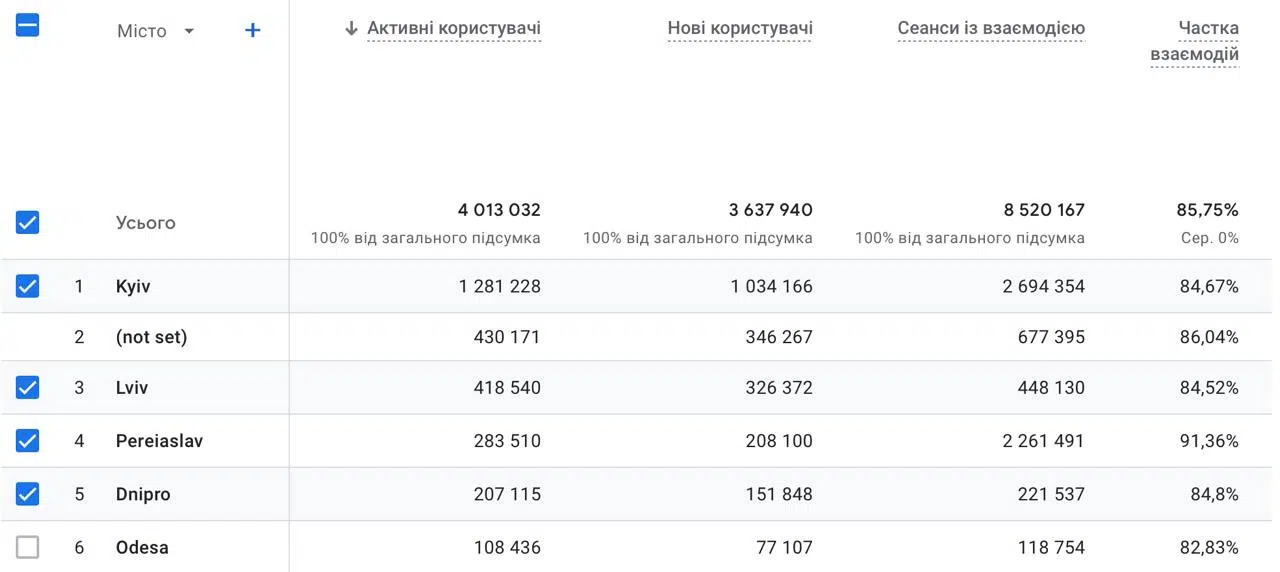Click the descending sort arrow icon

pos(351,29)
